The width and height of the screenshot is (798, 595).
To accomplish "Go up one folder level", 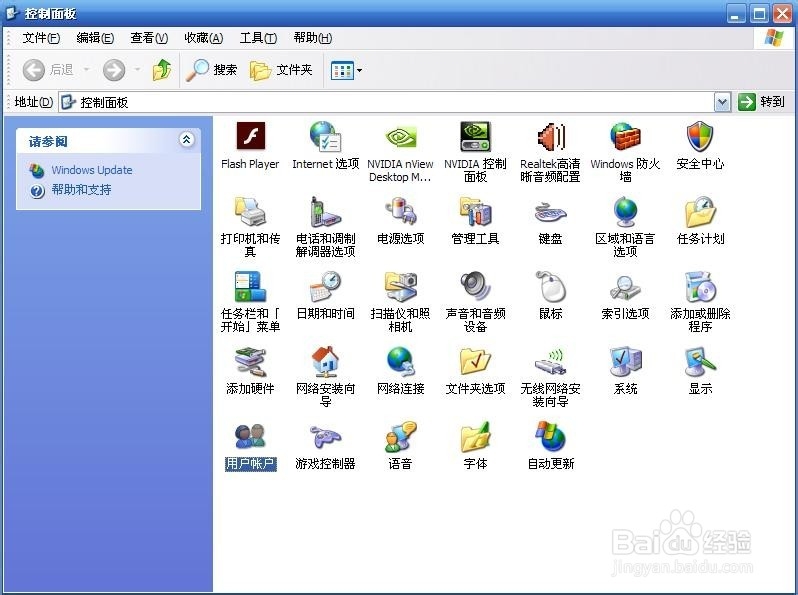I will point(162,70).
